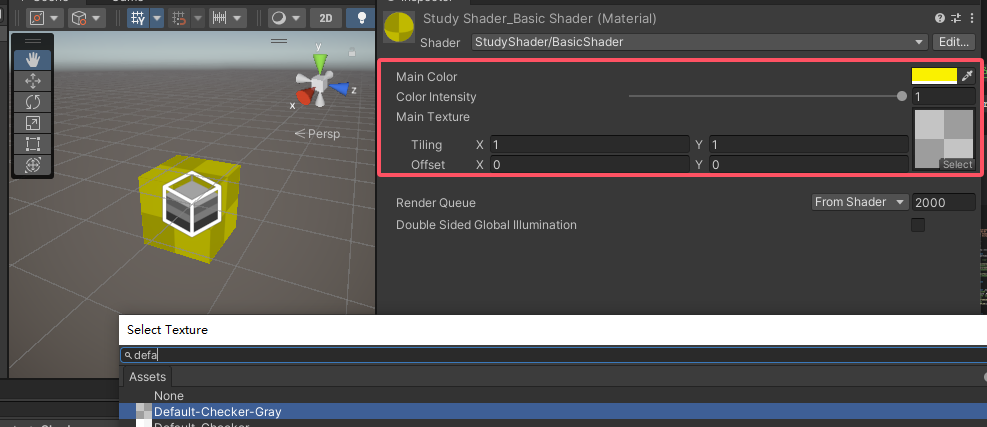
Task: Open the material help icon
Action: [x=938, y=18]
